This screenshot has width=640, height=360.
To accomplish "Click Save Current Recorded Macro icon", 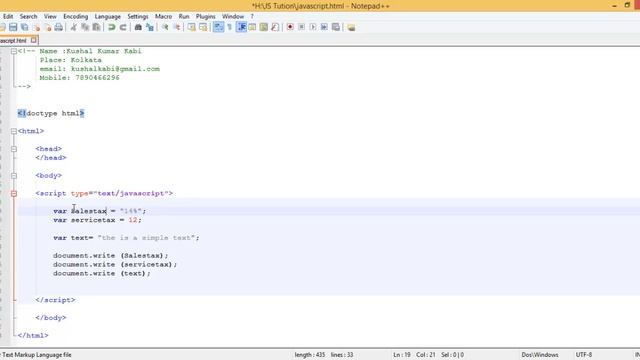I will (336, 27).
